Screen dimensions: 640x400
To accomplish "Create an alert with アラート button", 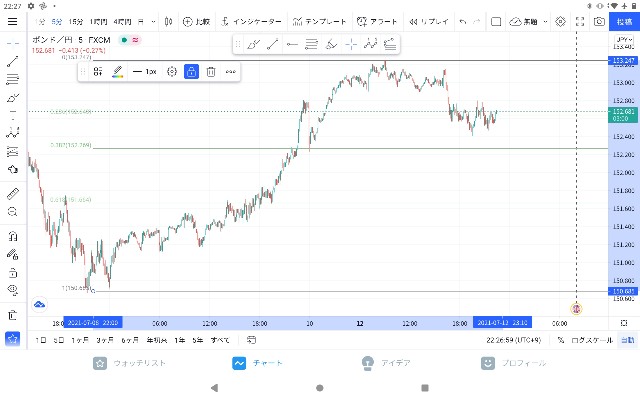I will [377, 22].
